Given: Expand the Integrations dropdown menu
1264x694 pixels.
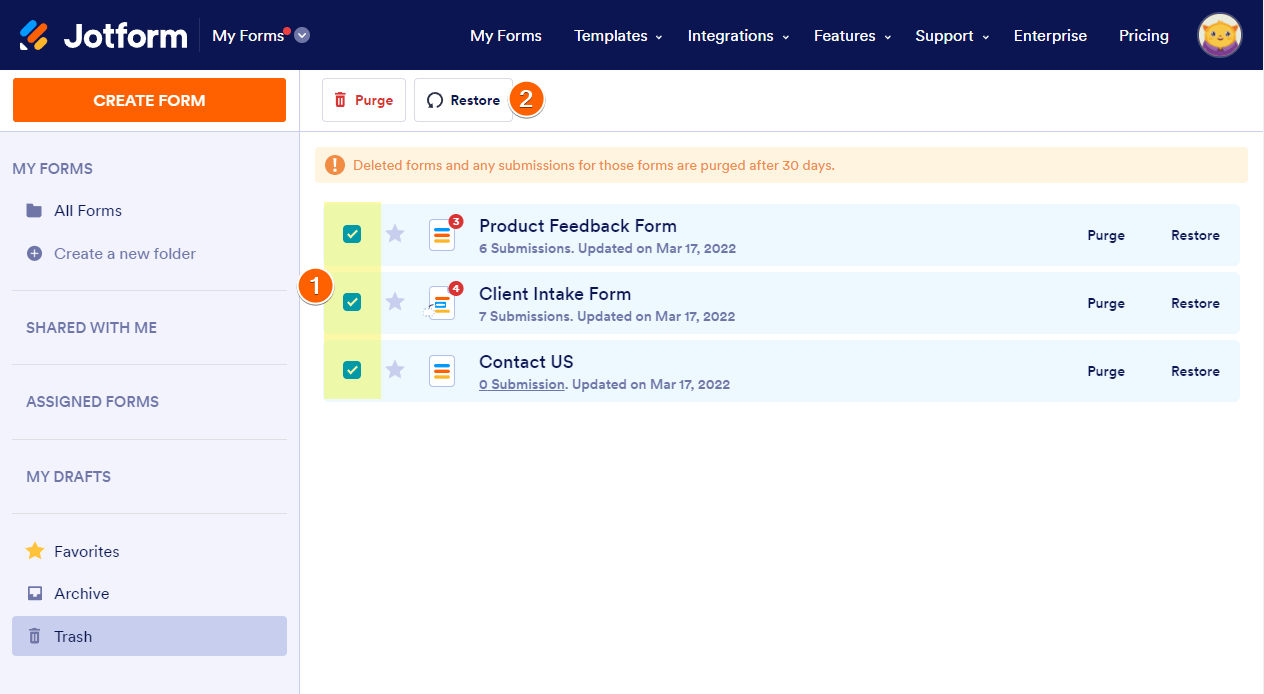Looking at the screenshot, I should pos(738,36).
